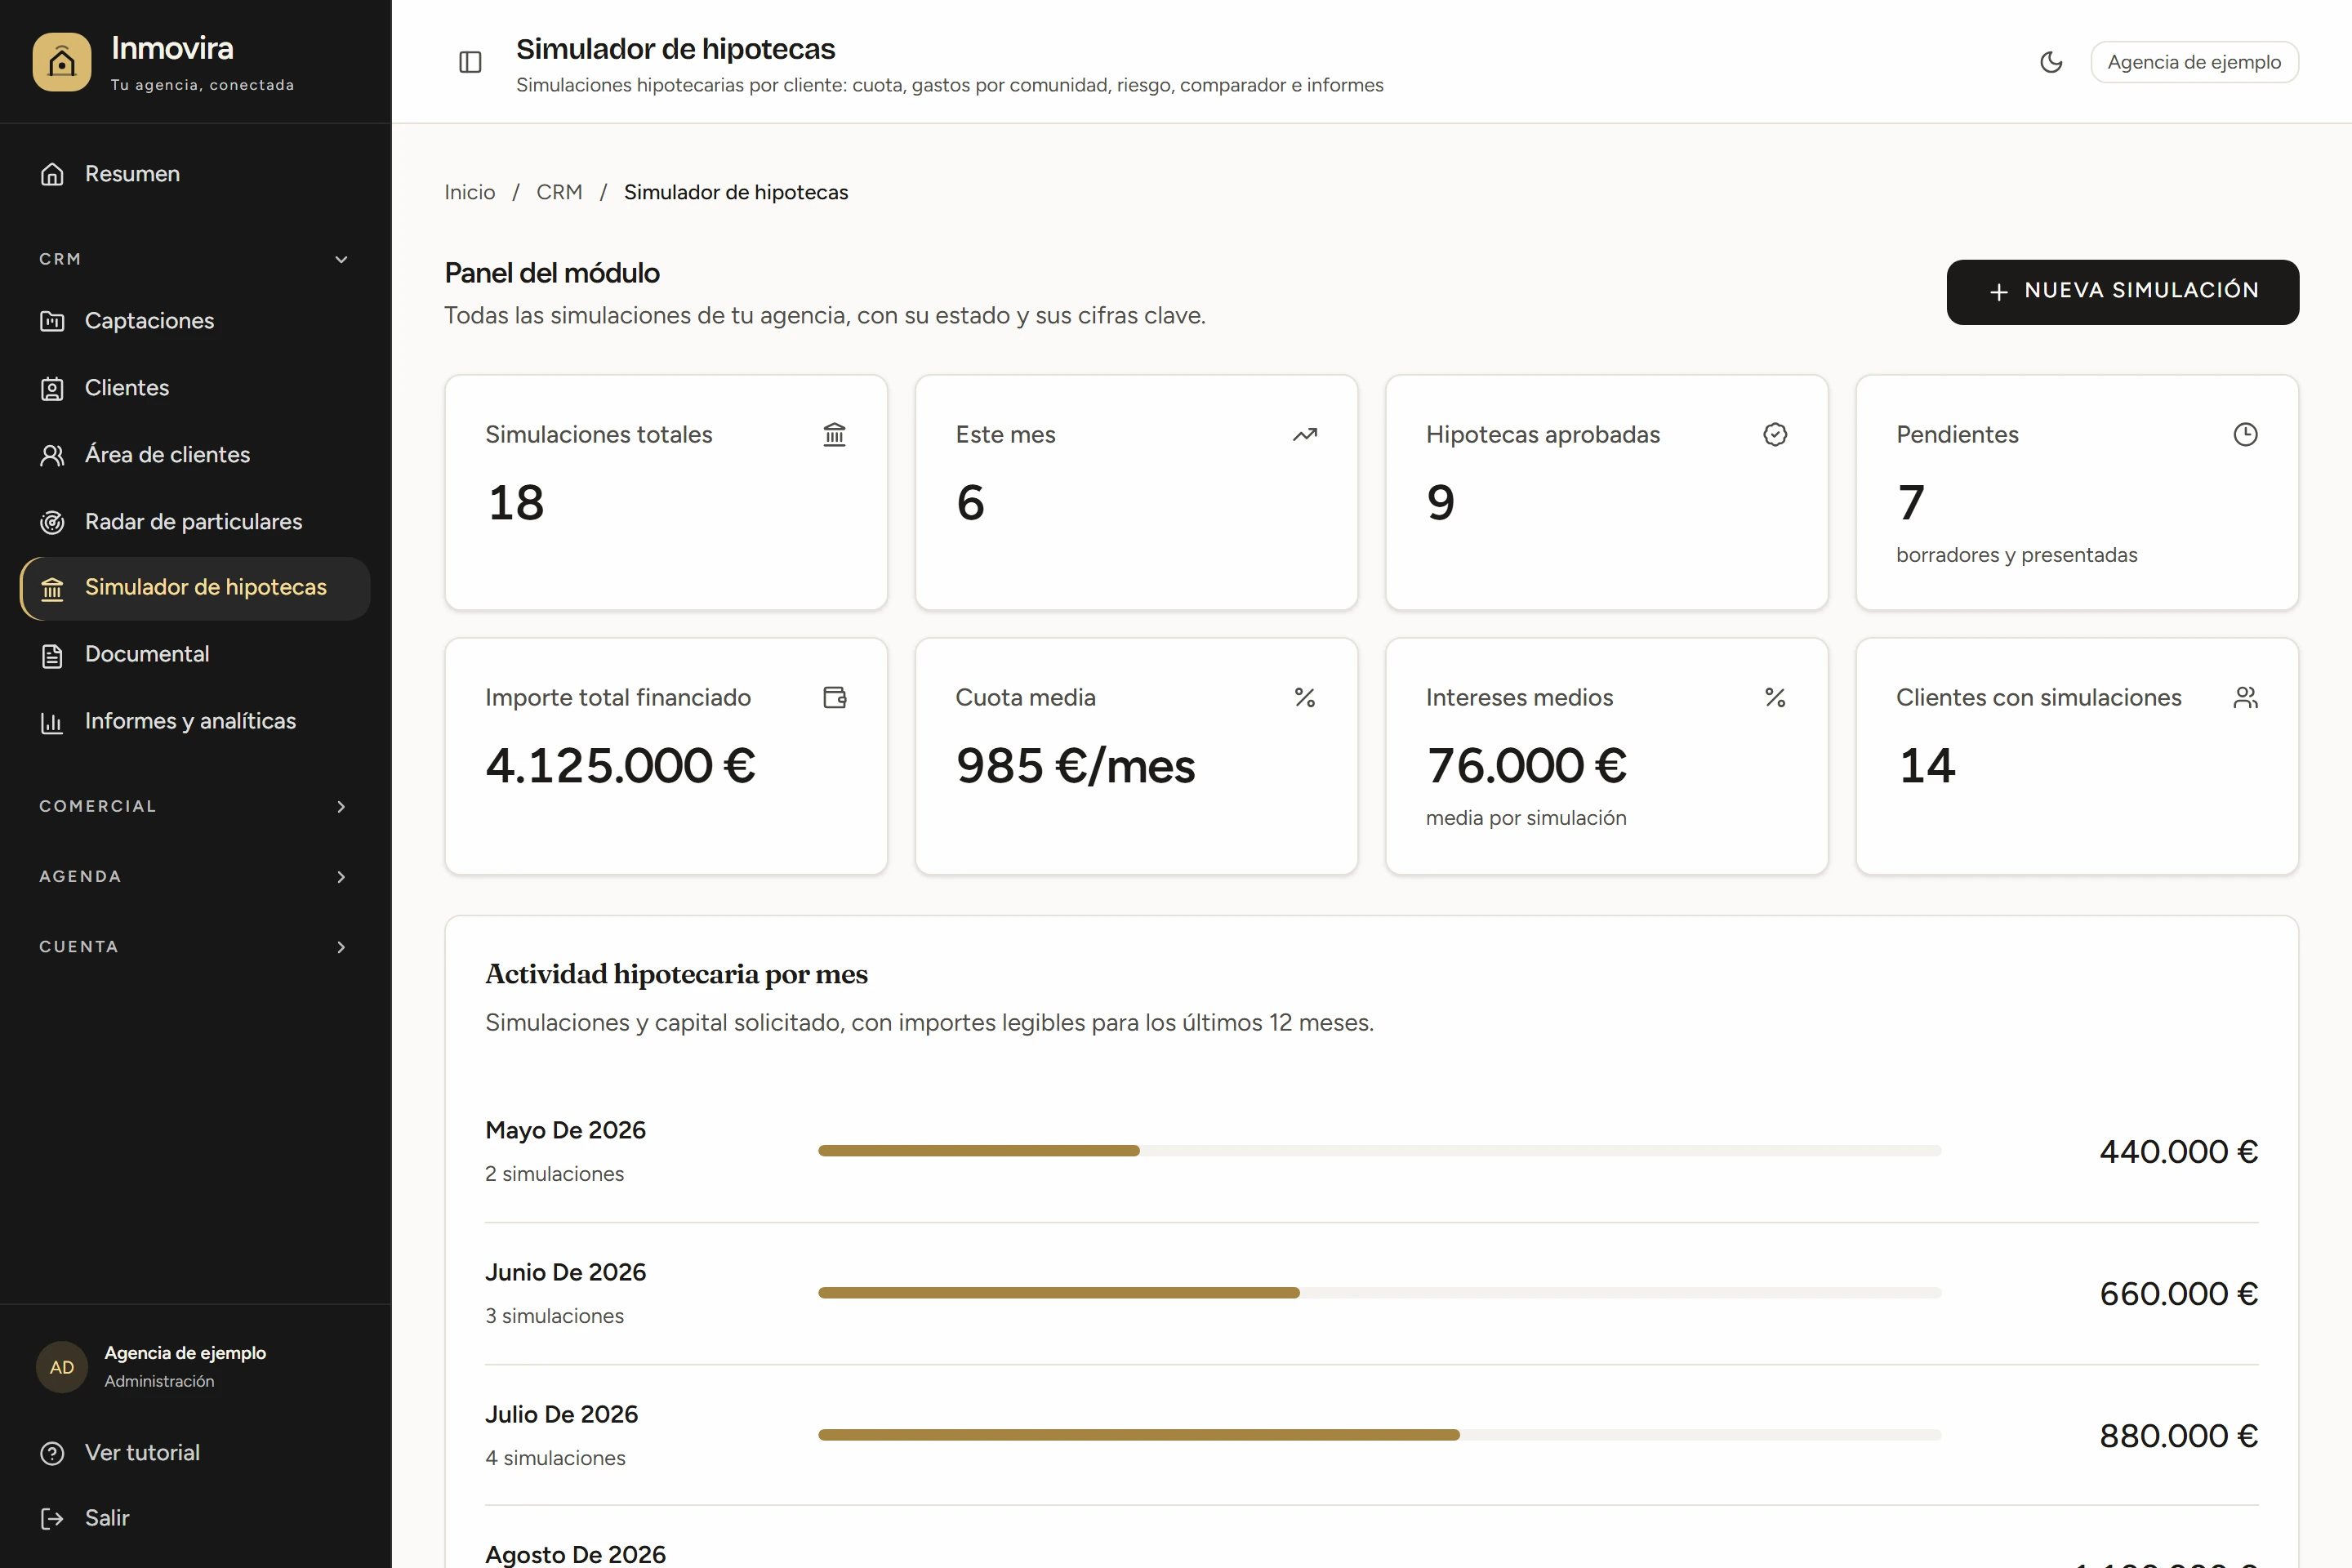Click the users icon in the Clientes con simulaciones card
2352x1568 pixels.
[2245, 697]
